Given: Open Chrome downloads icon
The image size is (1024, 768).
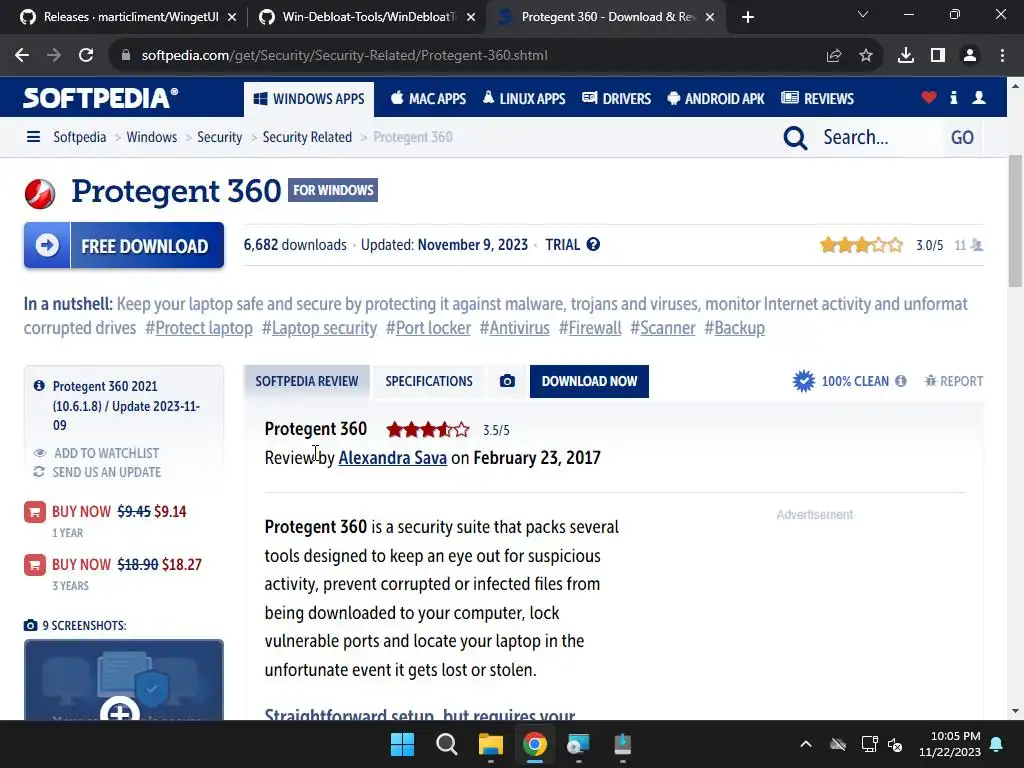Looking at the screenshot, I should (906, 56).
